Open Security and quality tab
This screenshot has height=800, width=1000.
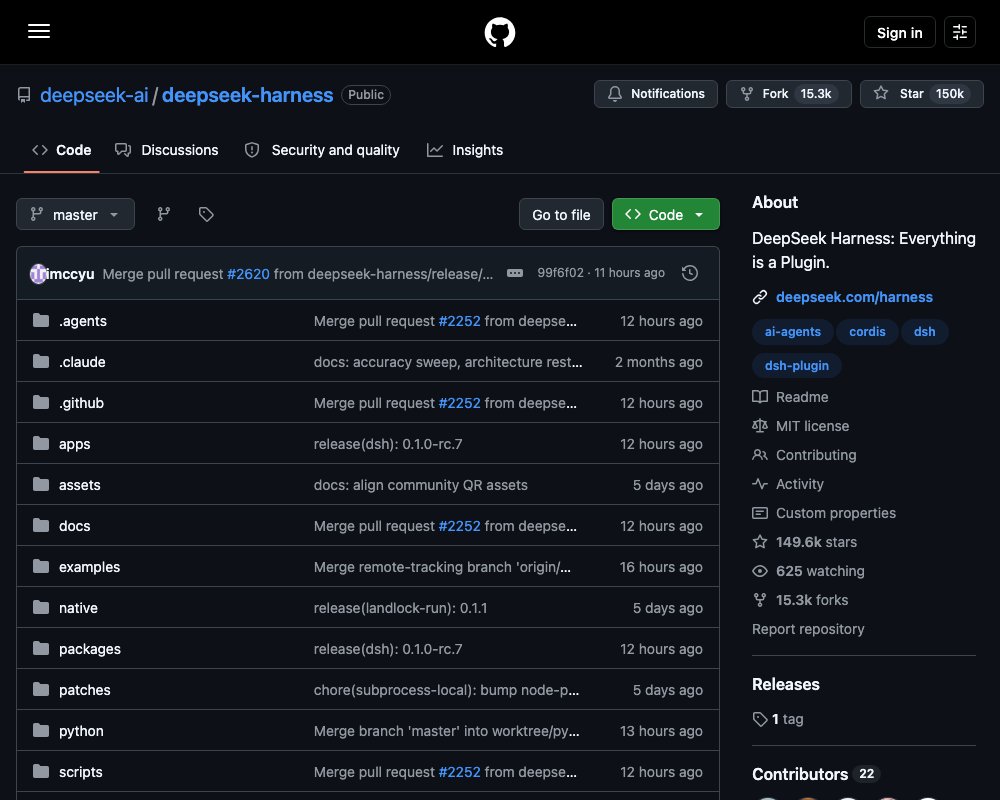tap(322, 150)
